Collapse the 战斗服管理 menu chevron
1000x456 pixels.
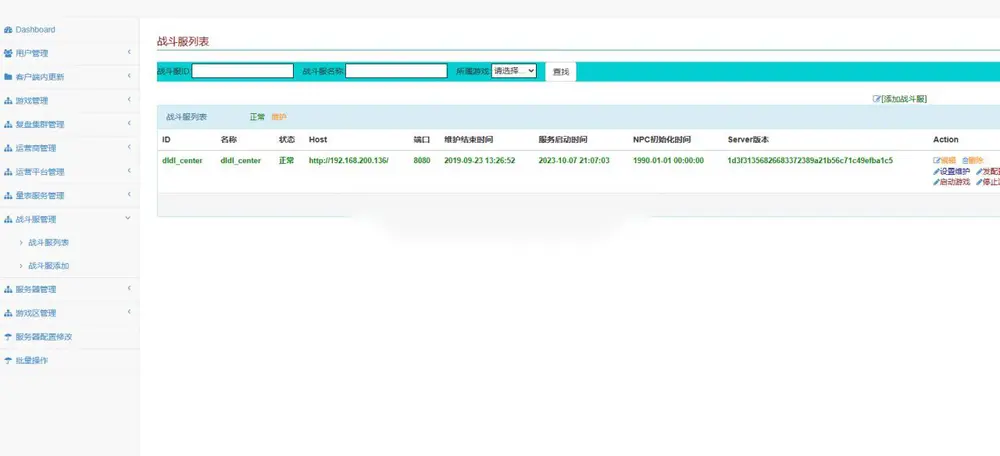click(128, 219)
